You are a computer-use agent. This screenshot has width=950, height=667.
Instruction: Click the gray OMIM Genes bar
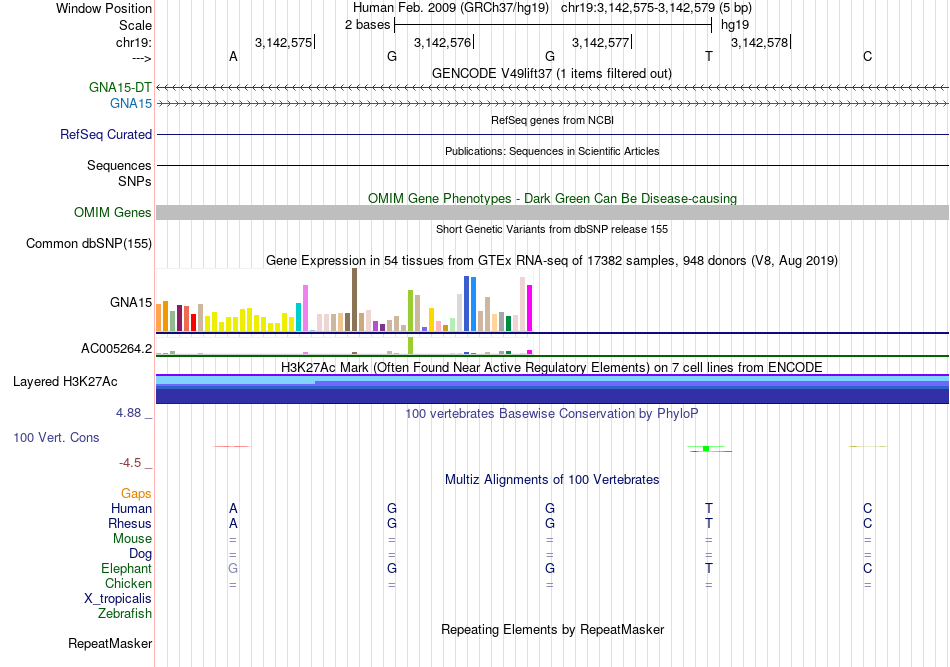(553, 212)
